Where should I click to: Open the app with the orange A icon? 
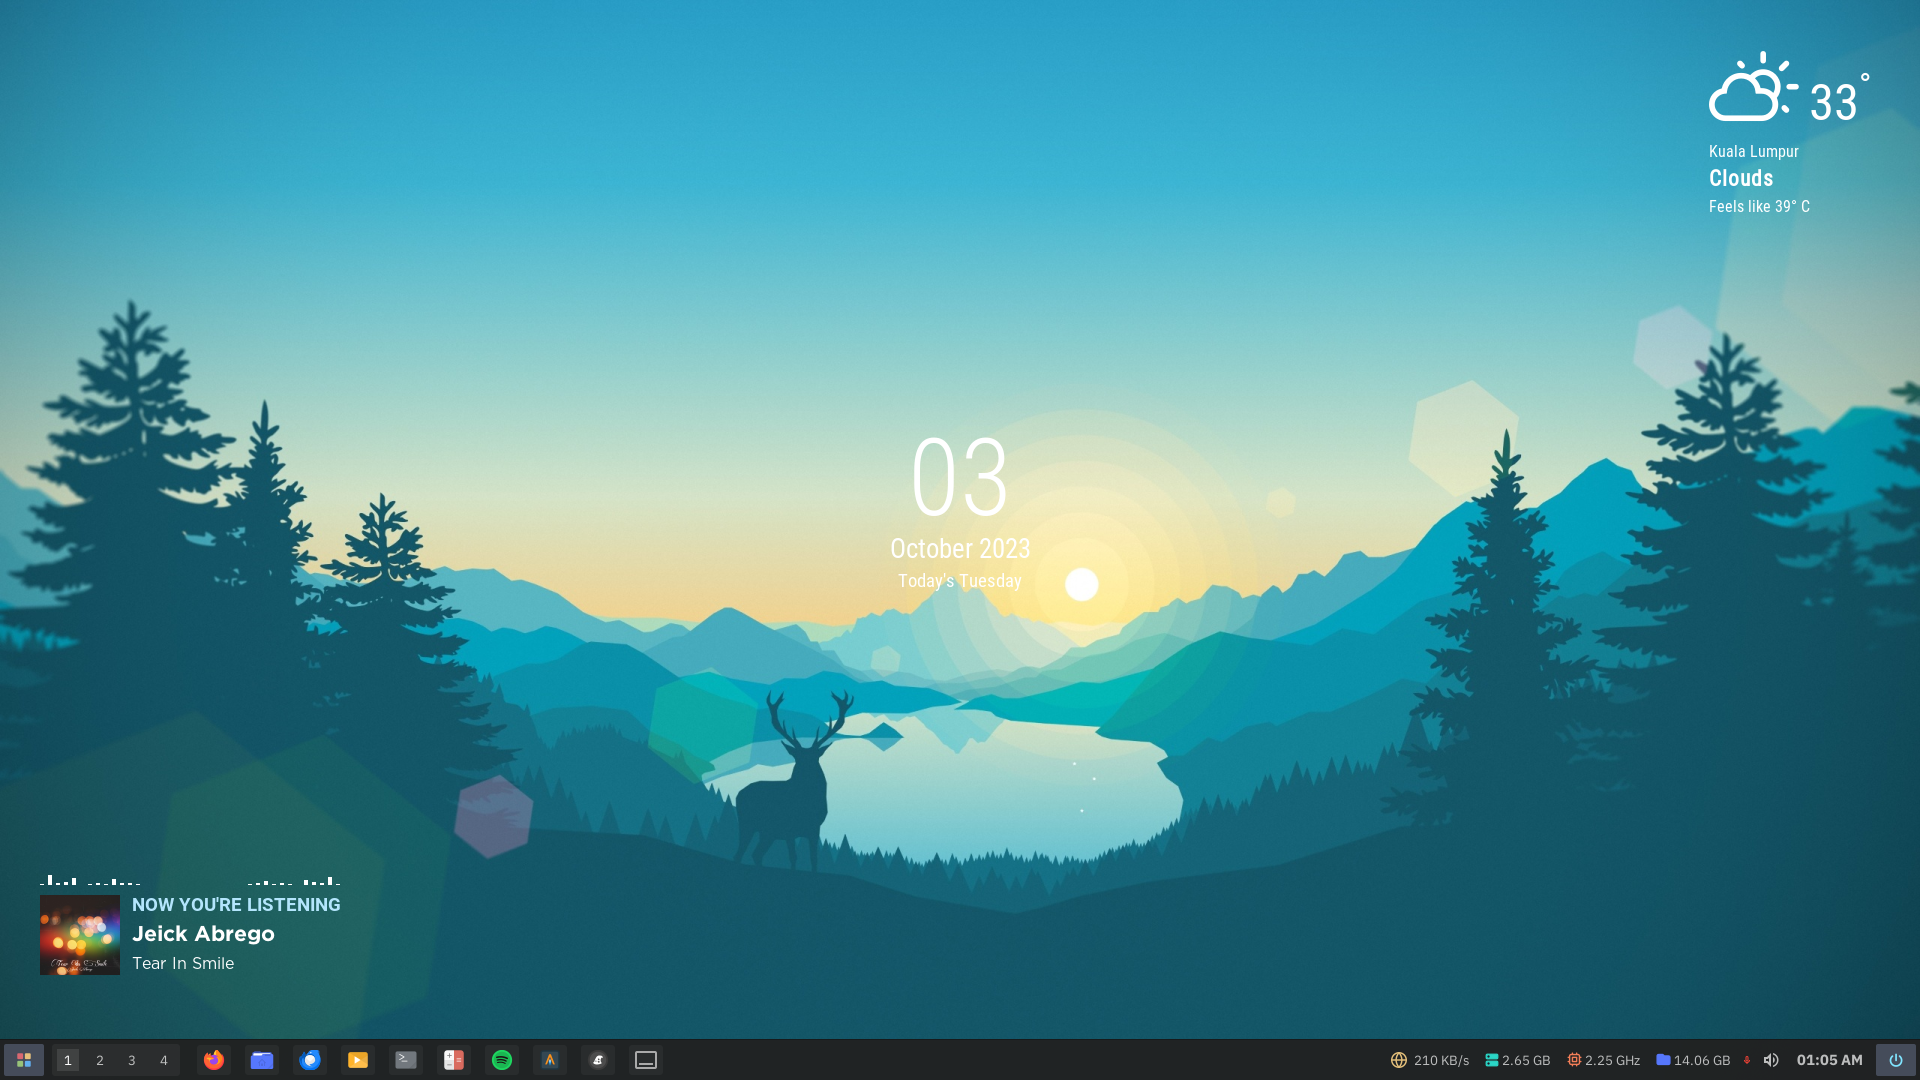[550, 1060]
